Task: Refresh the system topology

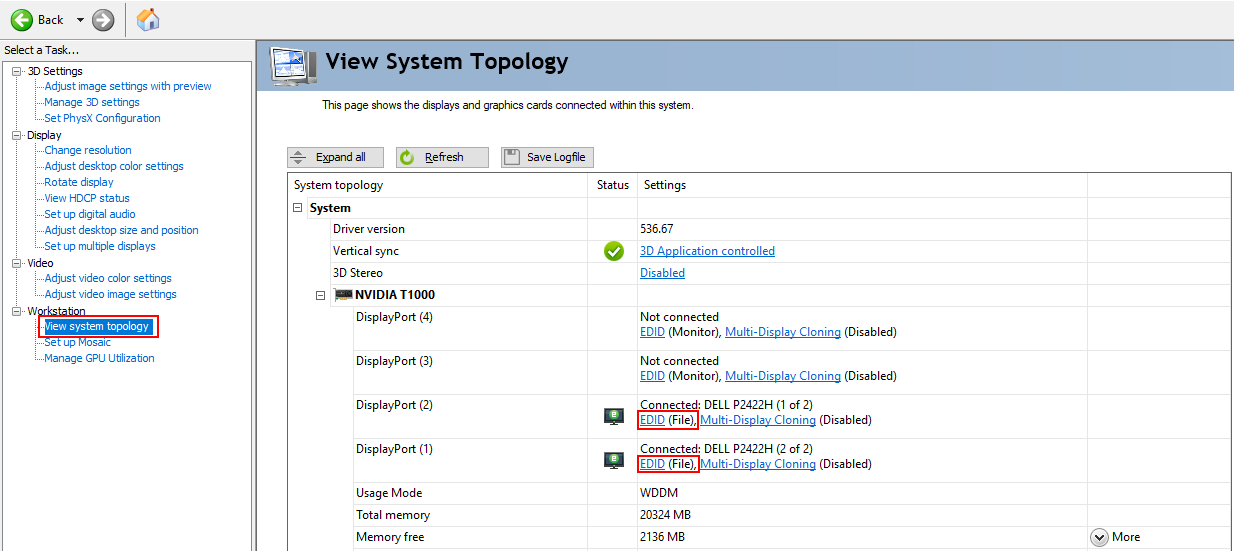Action: click(x=442, y=157)
